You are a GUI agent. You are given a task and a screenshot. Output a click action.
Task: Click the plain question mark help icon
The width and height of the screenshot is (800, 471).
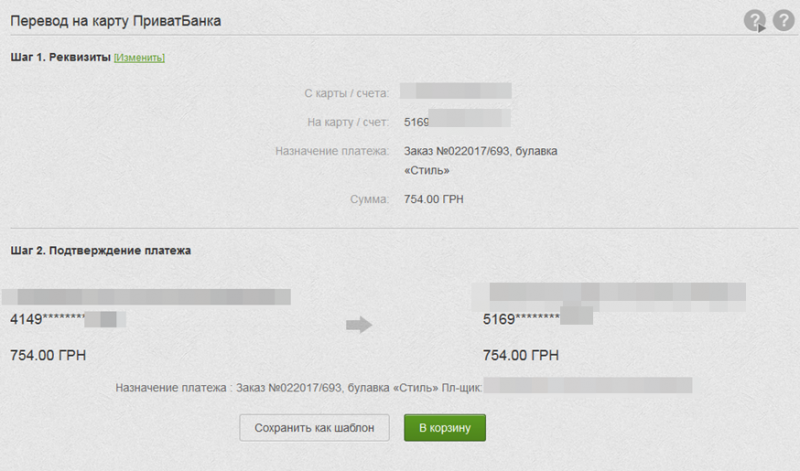click(x=781, y=21)
